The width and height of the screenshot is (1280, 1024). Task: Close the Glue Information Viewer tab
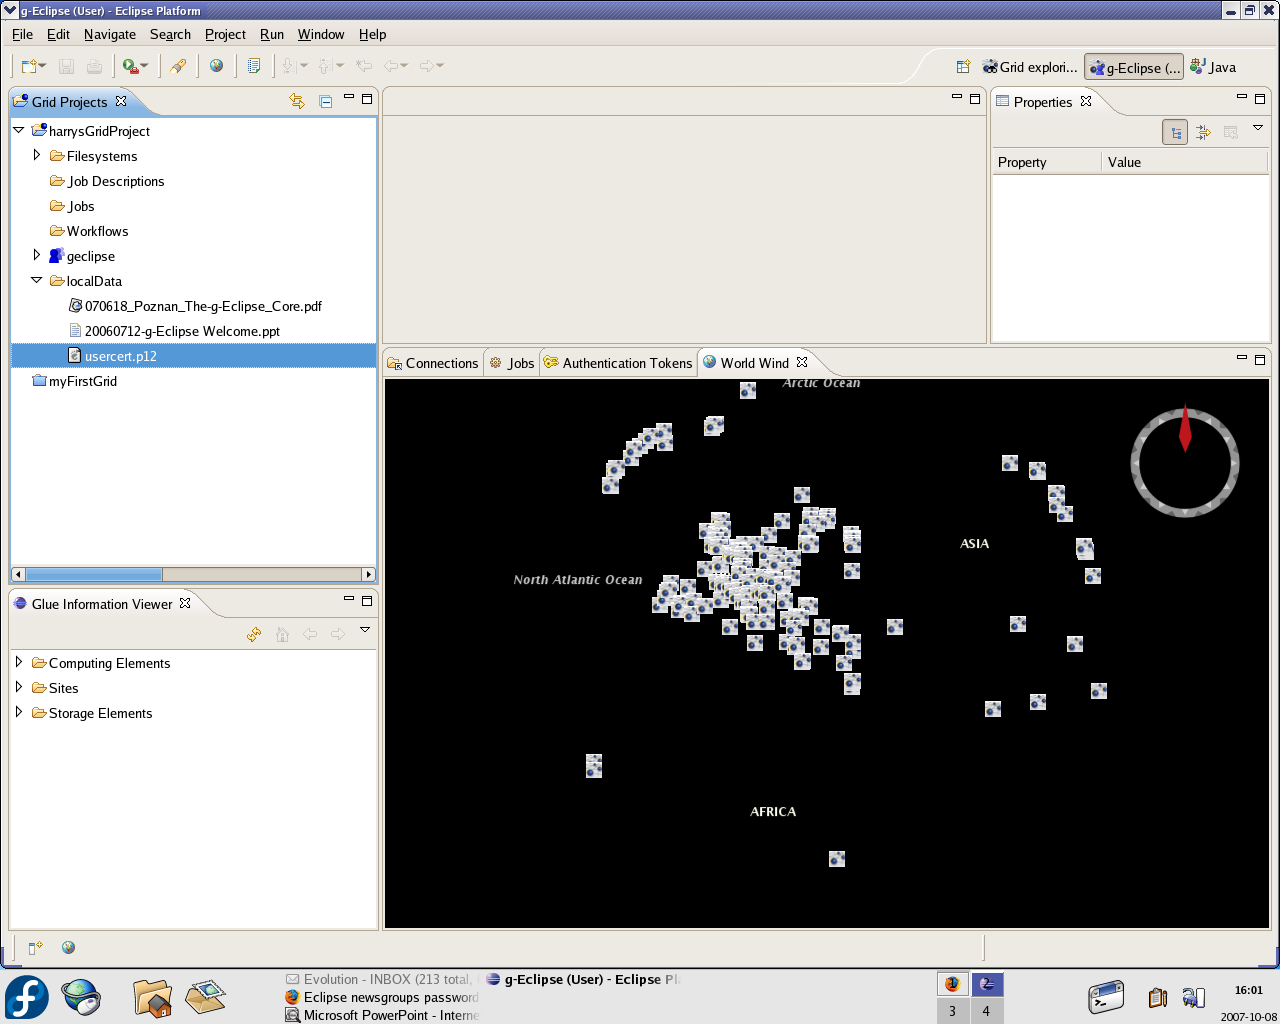tap(185, 603)
